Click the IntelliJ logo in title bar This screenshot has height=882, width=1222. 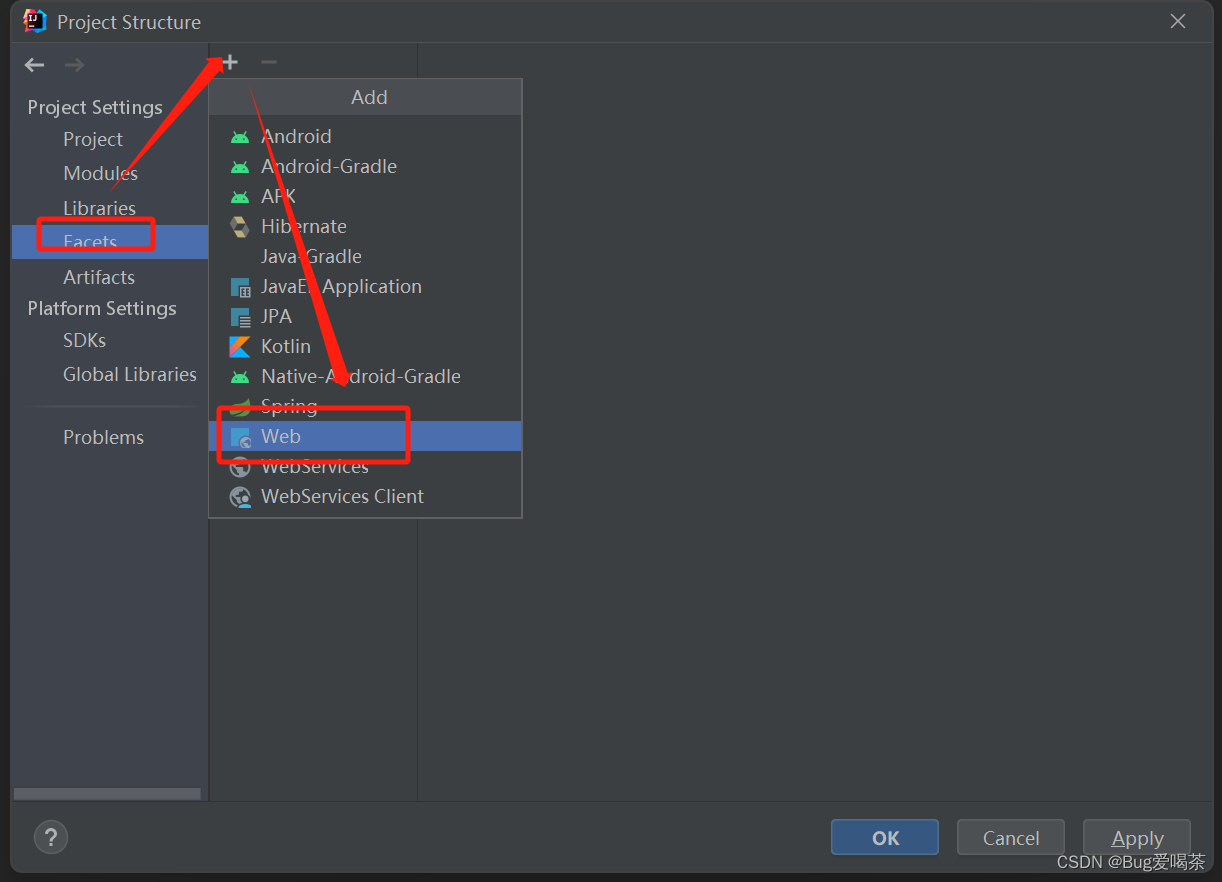35,21
